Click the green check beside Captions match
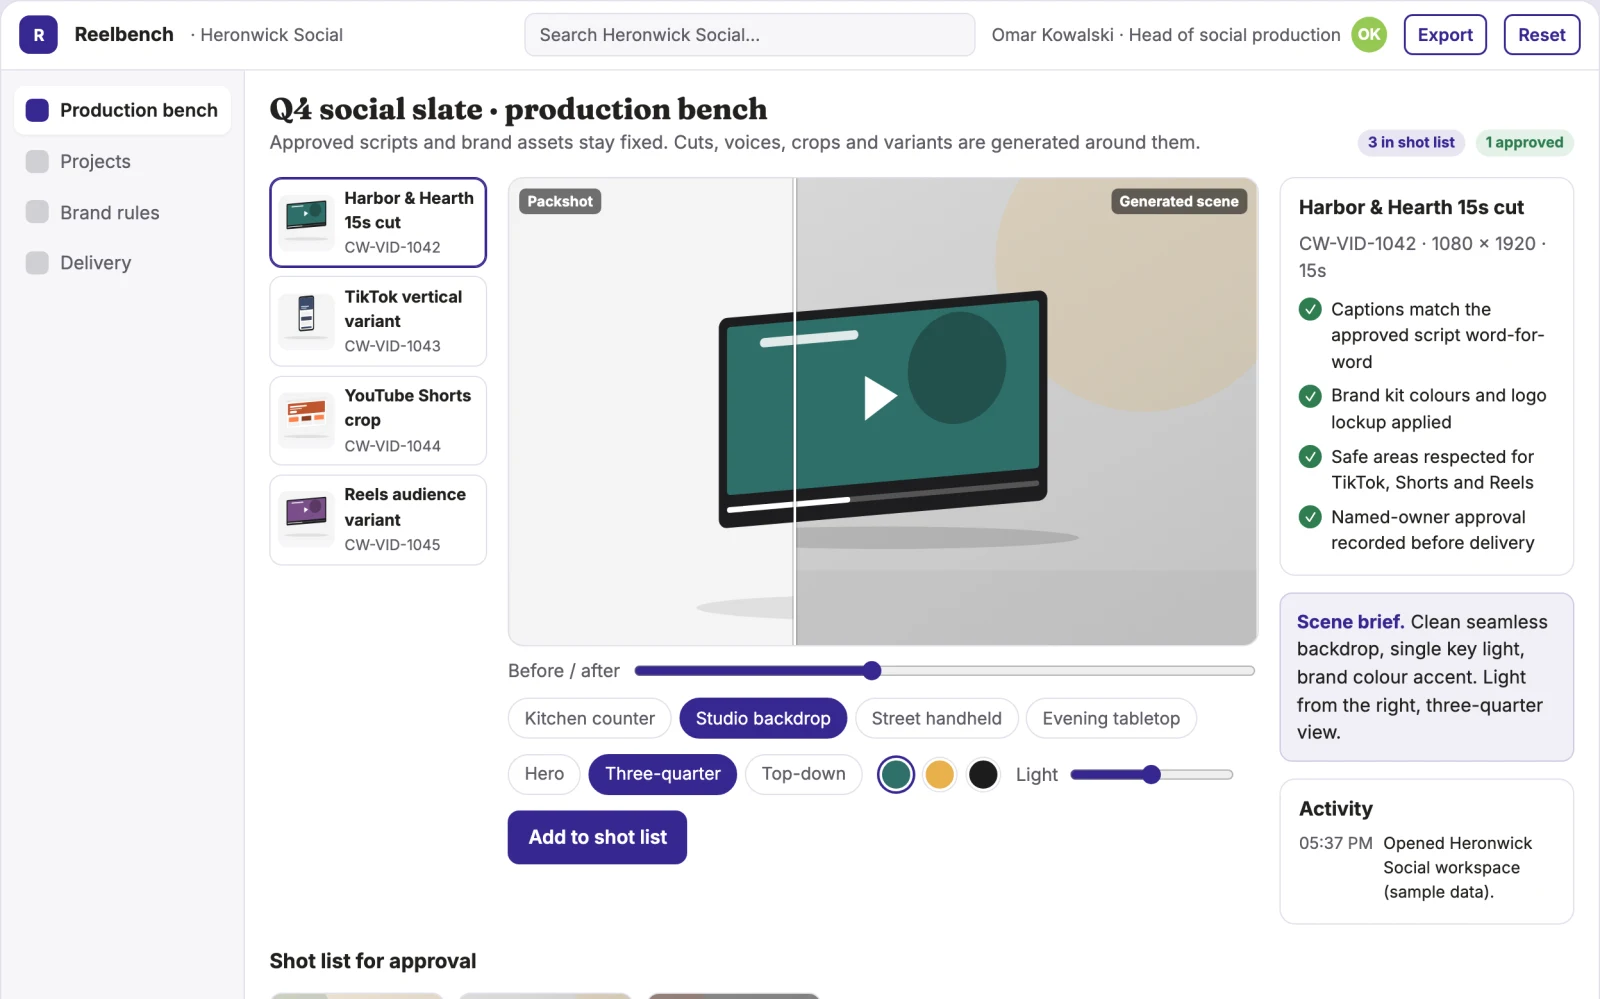 coord(1310,309)
